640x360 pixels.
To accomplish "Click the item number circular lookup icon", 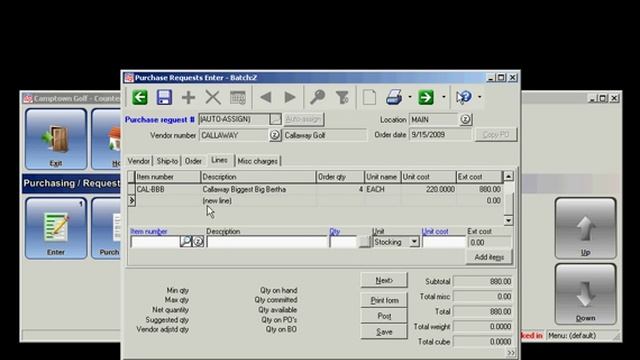I will coord(198,242).
